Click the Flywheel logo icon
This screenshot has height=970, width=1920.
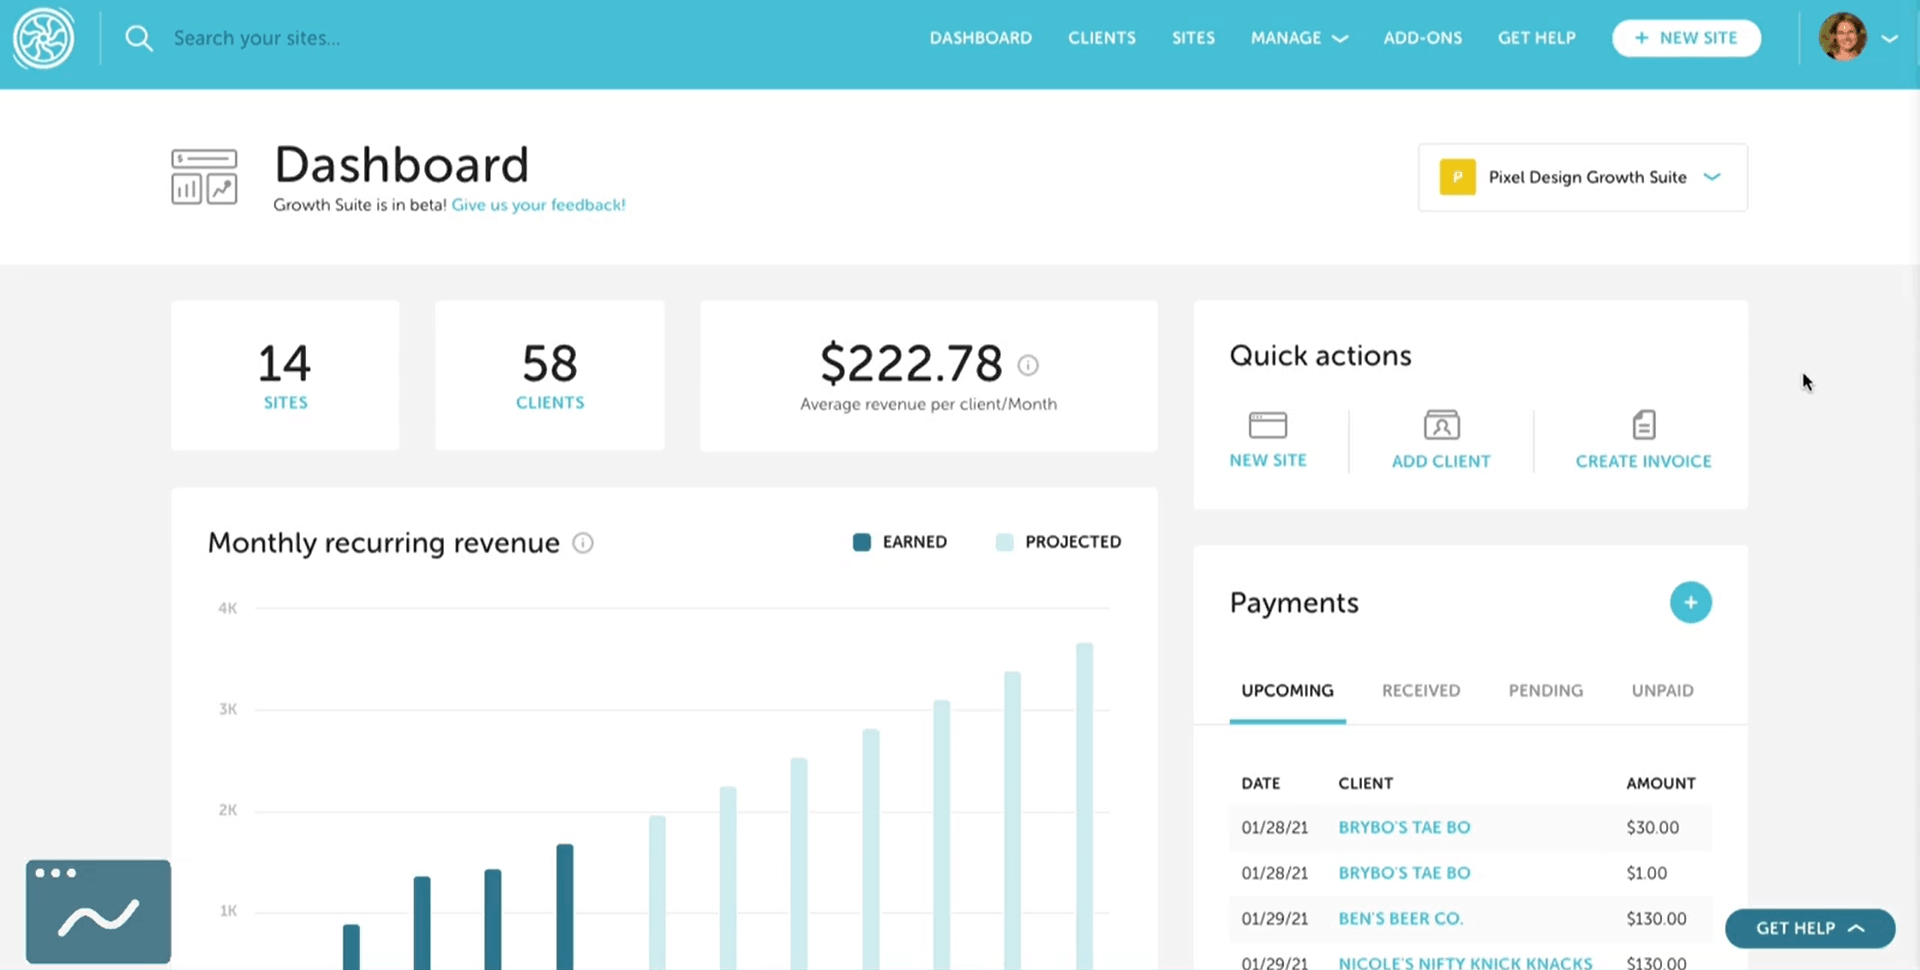click(43, 38)
